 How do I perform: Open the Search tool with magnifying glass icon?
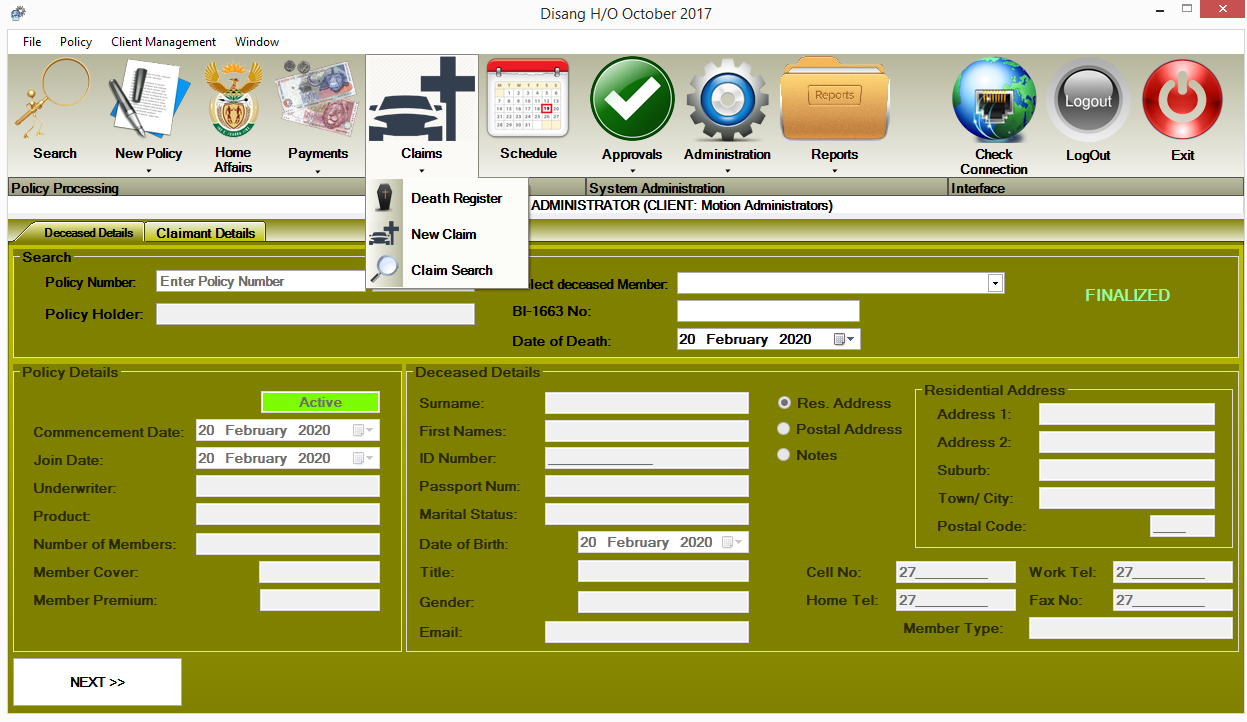[54, 100]
